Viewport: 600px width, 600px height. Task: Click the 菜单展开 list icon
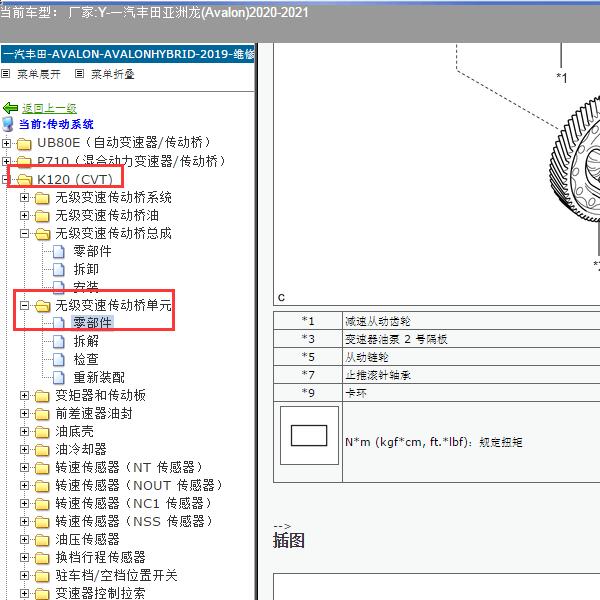[x=5, y=73]
